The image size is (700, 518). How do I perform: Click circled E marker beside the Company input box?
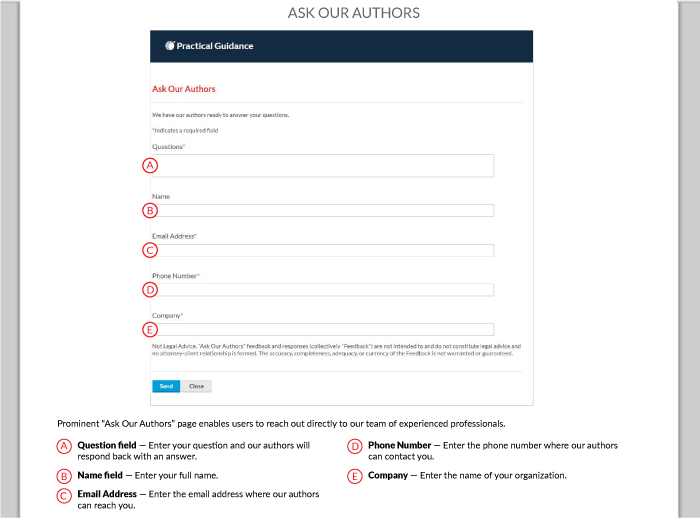(150, 329)
